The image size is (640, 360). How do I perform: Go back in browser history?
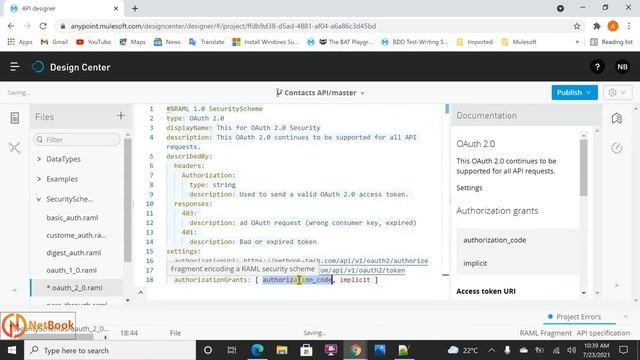(11, 26)
